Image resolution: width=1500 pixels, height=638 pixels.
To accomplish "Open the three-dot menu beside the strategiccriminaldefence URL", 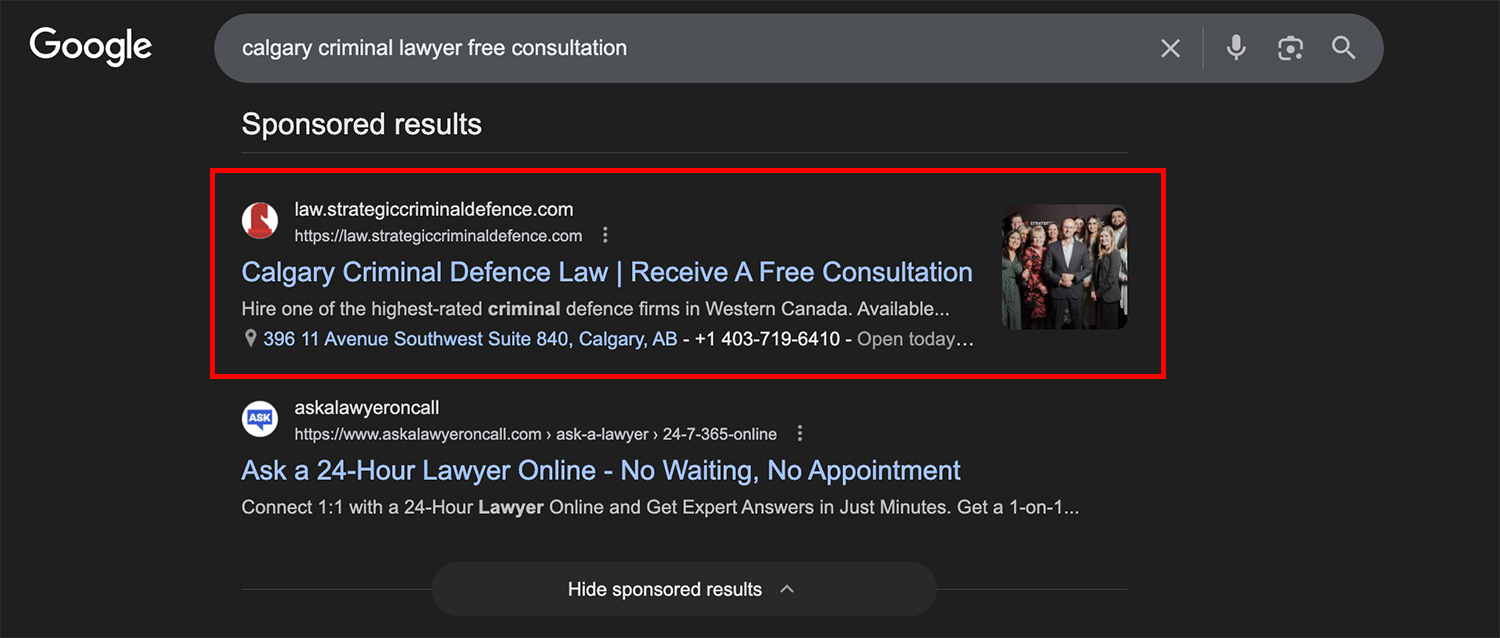I will [x=605, y=236].
